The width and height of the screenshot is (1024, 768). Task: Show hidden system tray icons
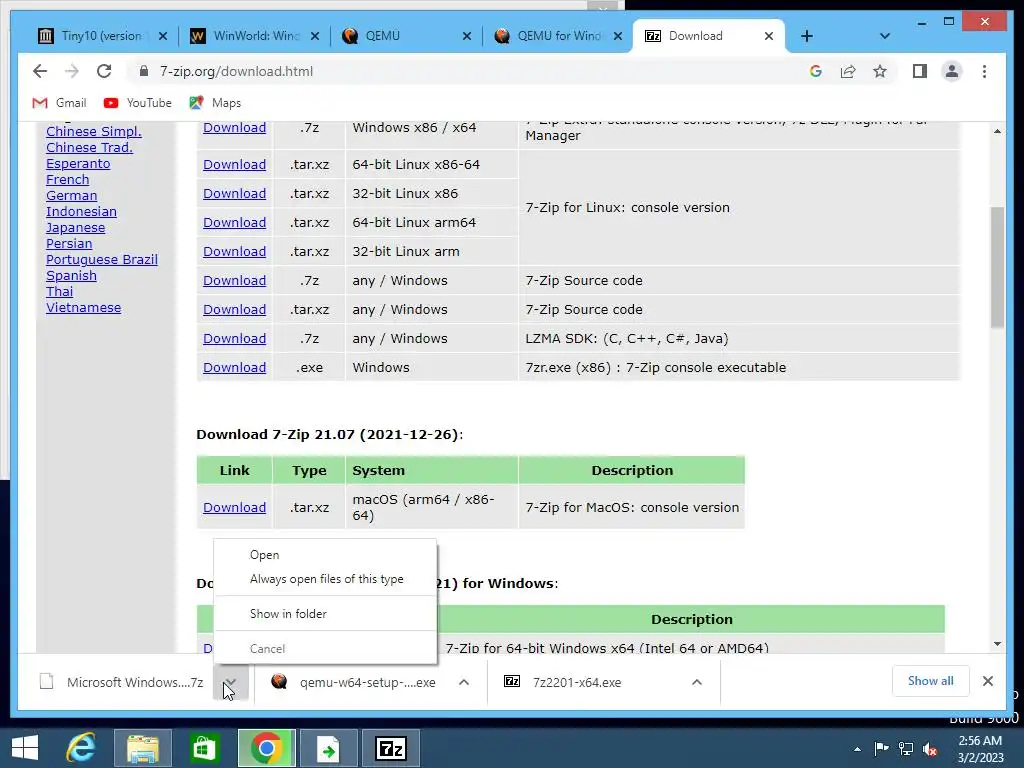[857, 749]
